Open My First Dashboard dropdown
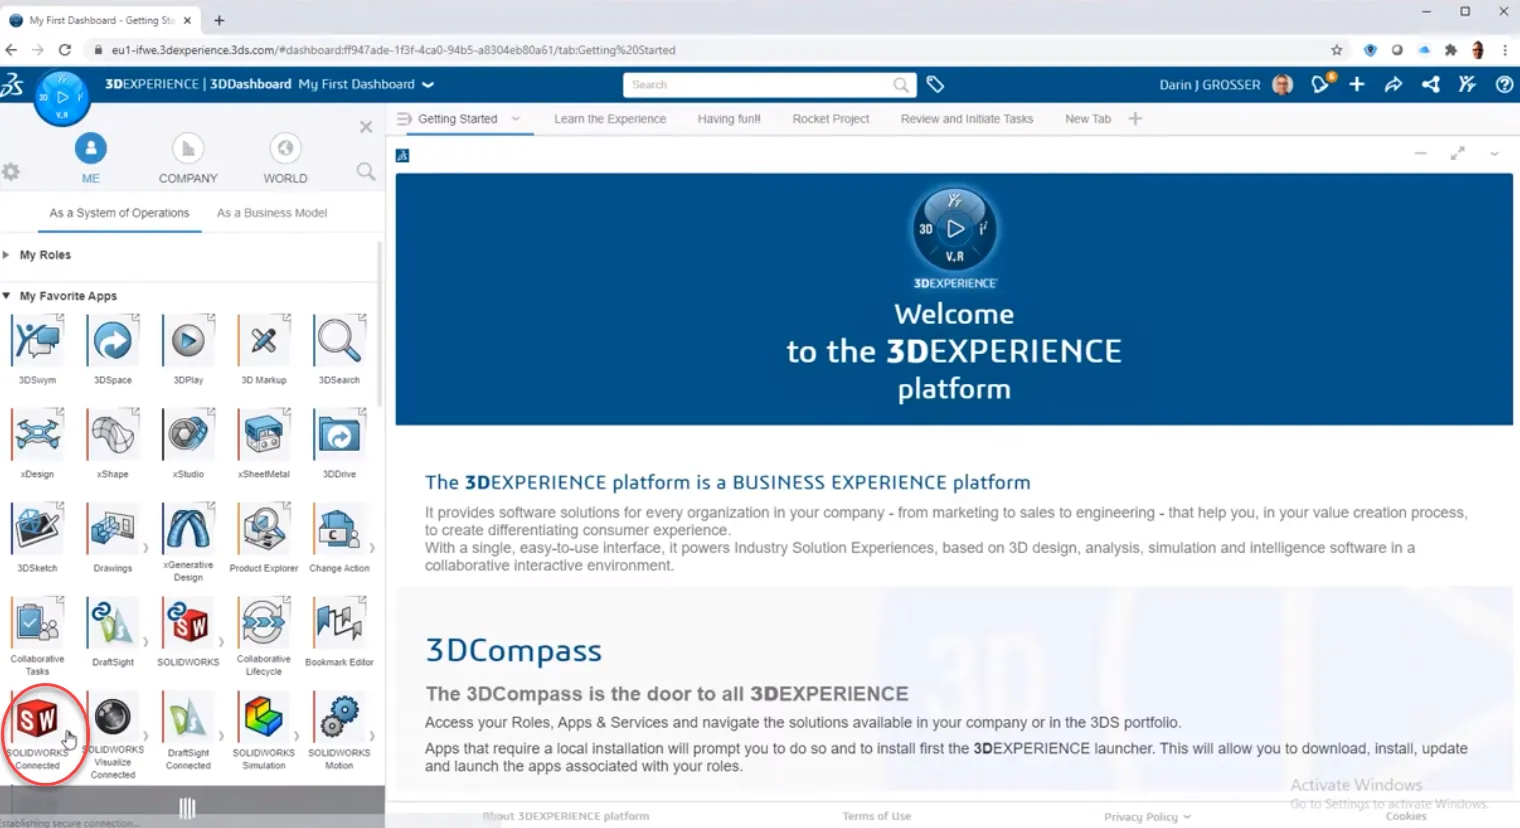Screen dimensions: 1520x828 point(428,85)
